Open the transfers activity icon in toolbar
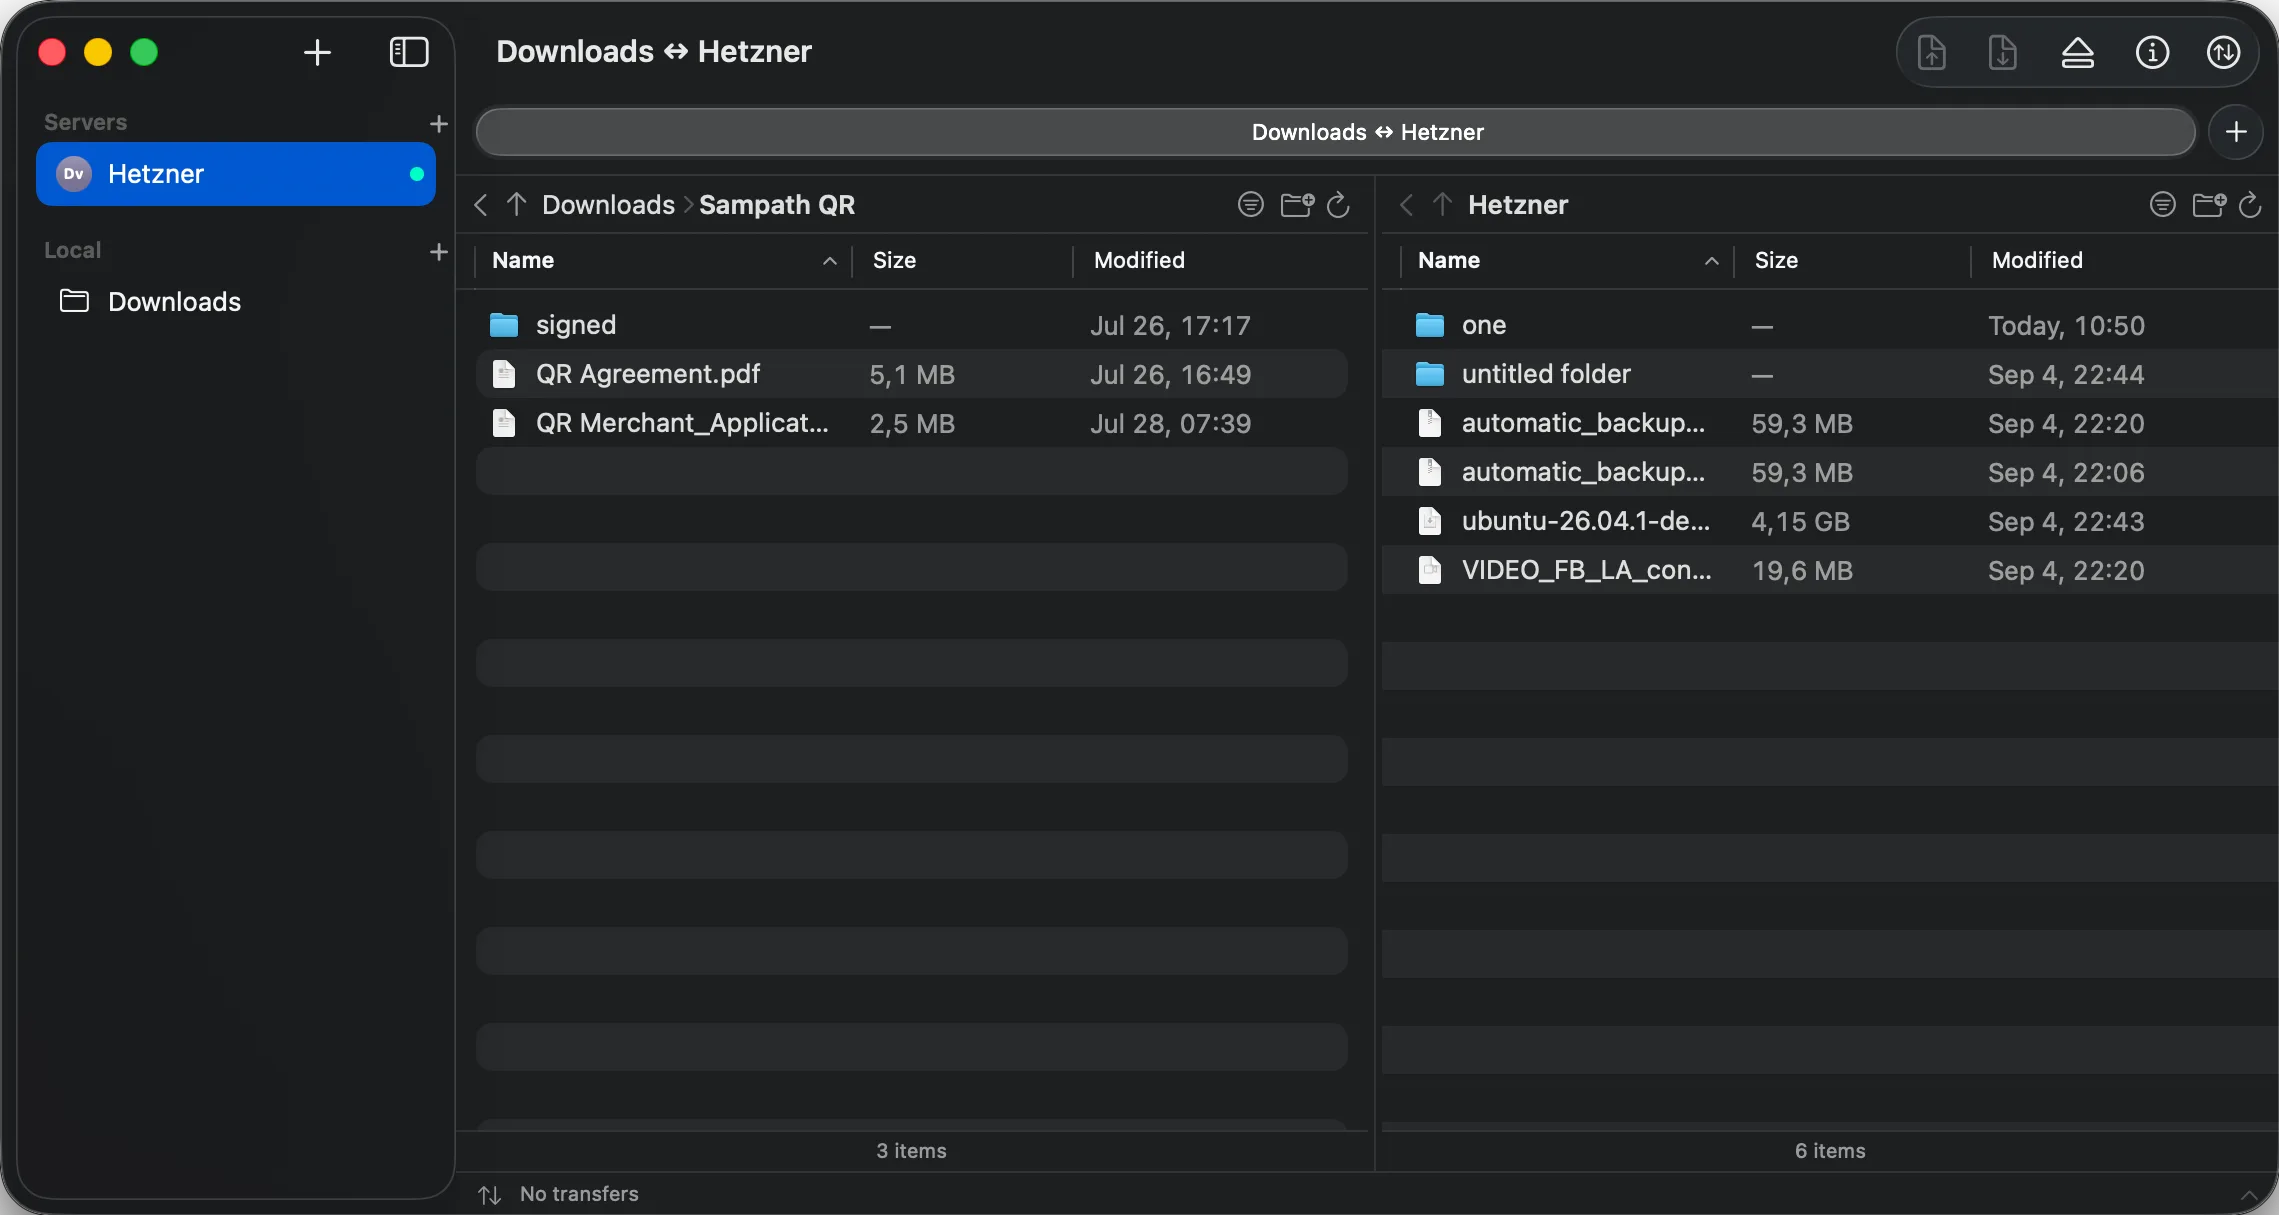Screen dimensions: 2279x1215 coord(2223,52)
